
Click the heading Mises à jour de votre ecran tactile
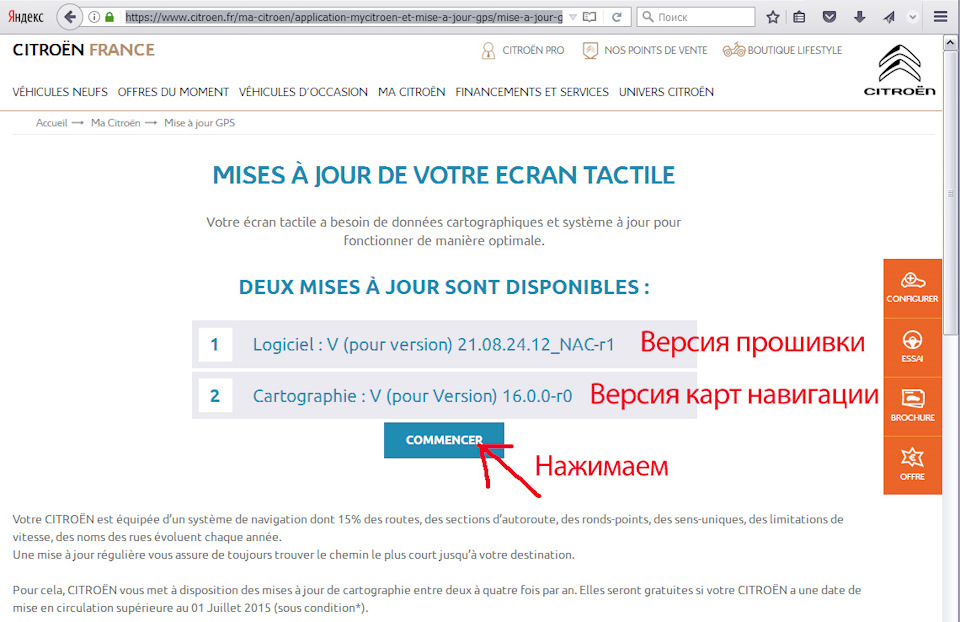point(443,175)
